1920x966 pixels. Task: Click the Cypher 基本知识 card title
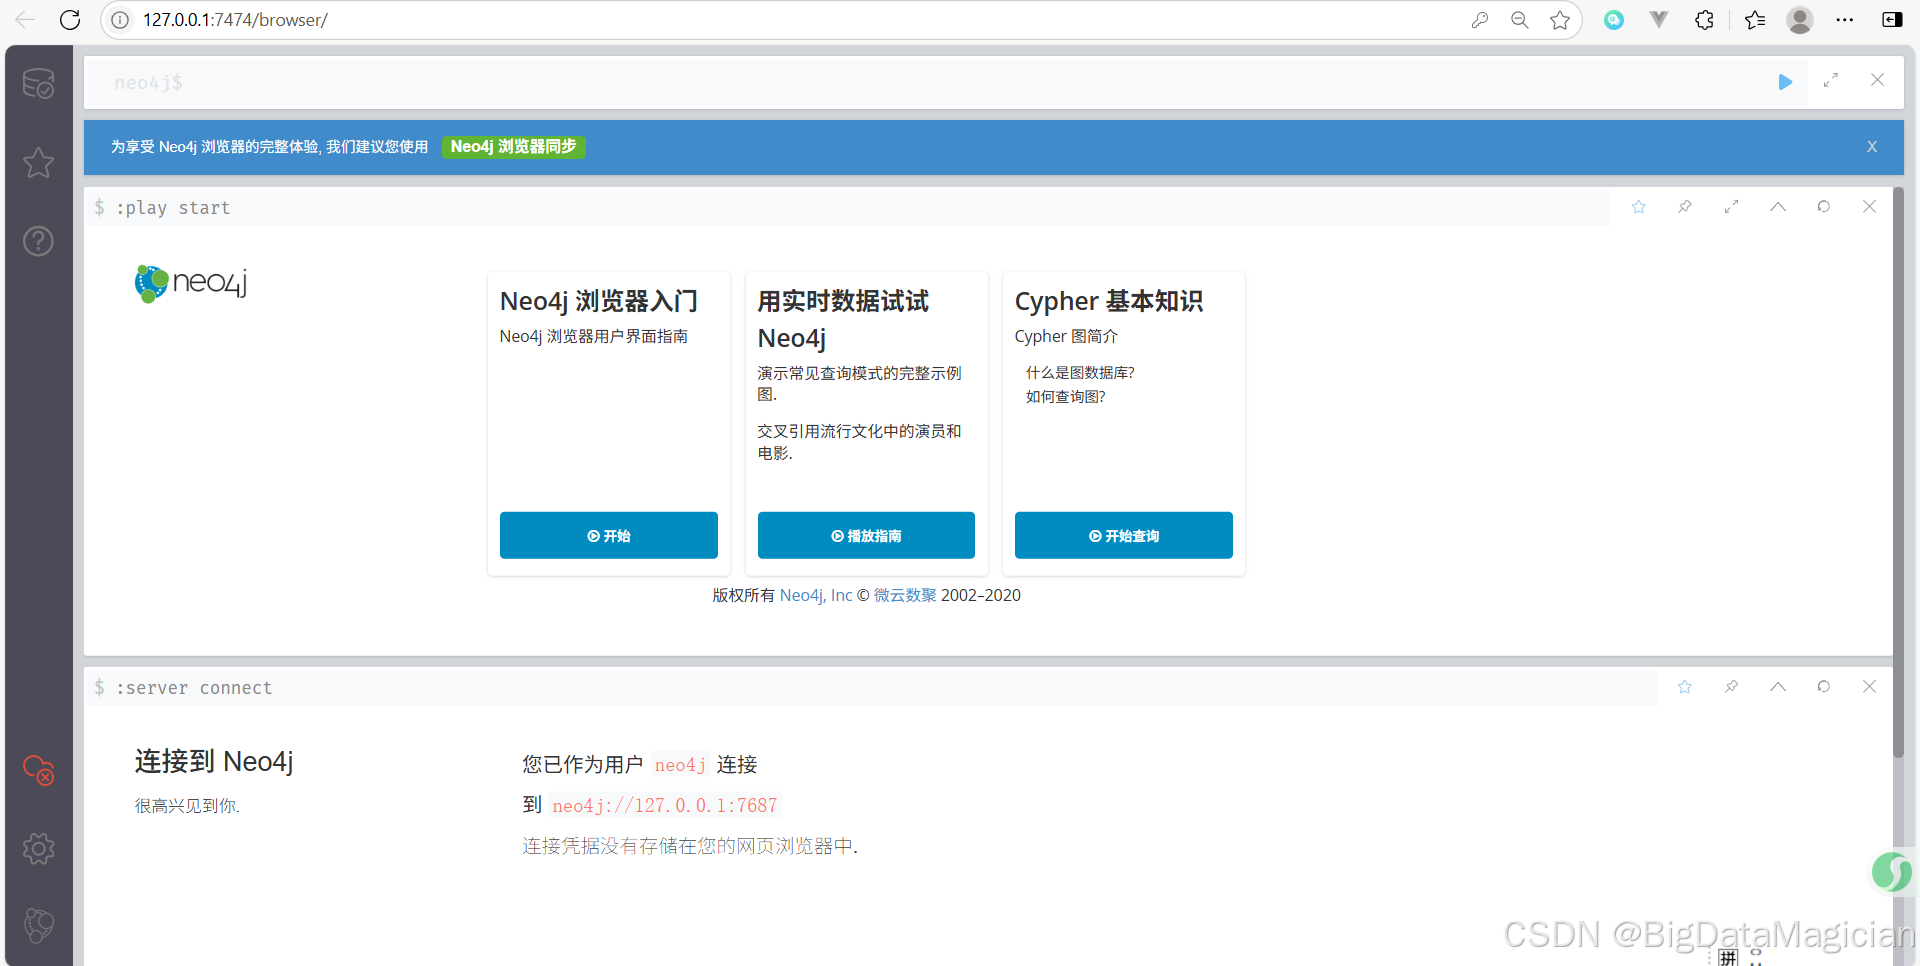click(1109, 301)
